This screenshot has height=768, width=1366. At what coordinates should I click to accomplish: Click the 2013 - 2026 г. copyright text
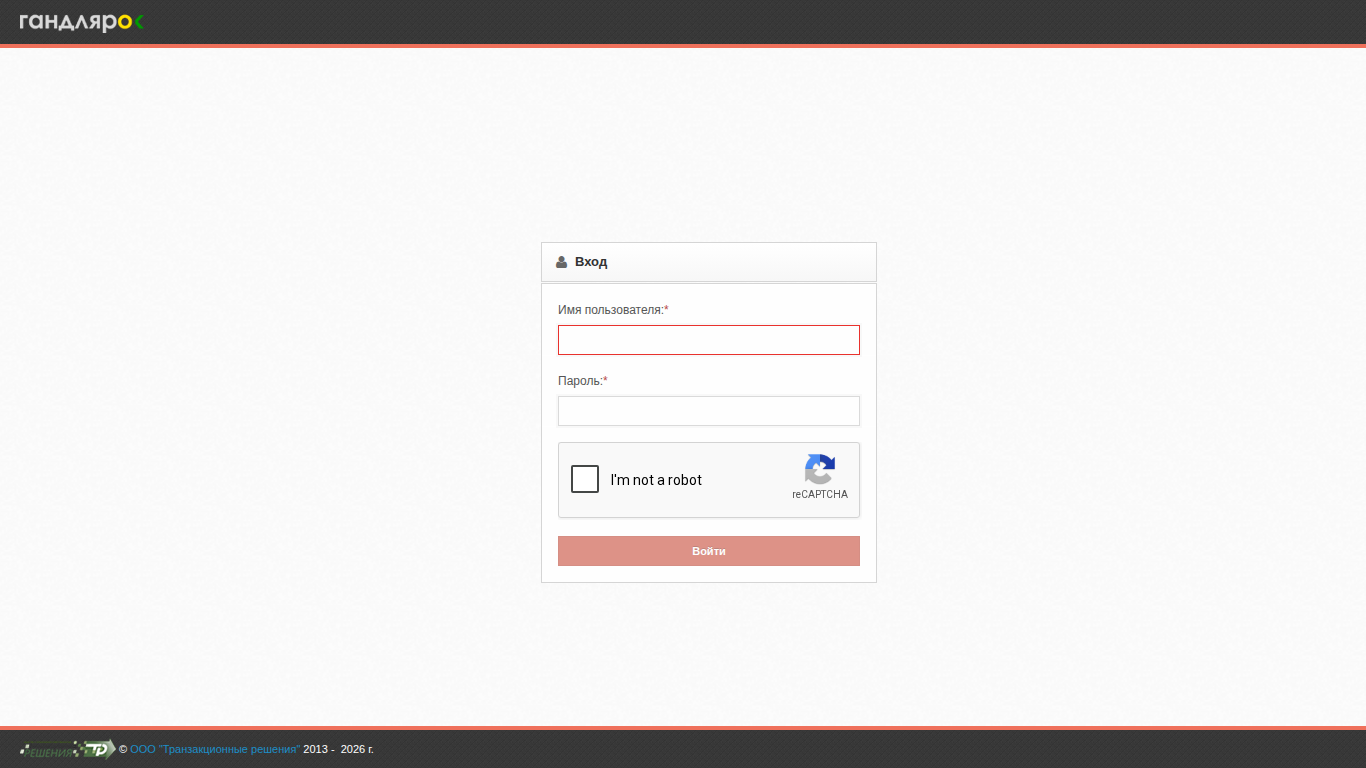338,749
